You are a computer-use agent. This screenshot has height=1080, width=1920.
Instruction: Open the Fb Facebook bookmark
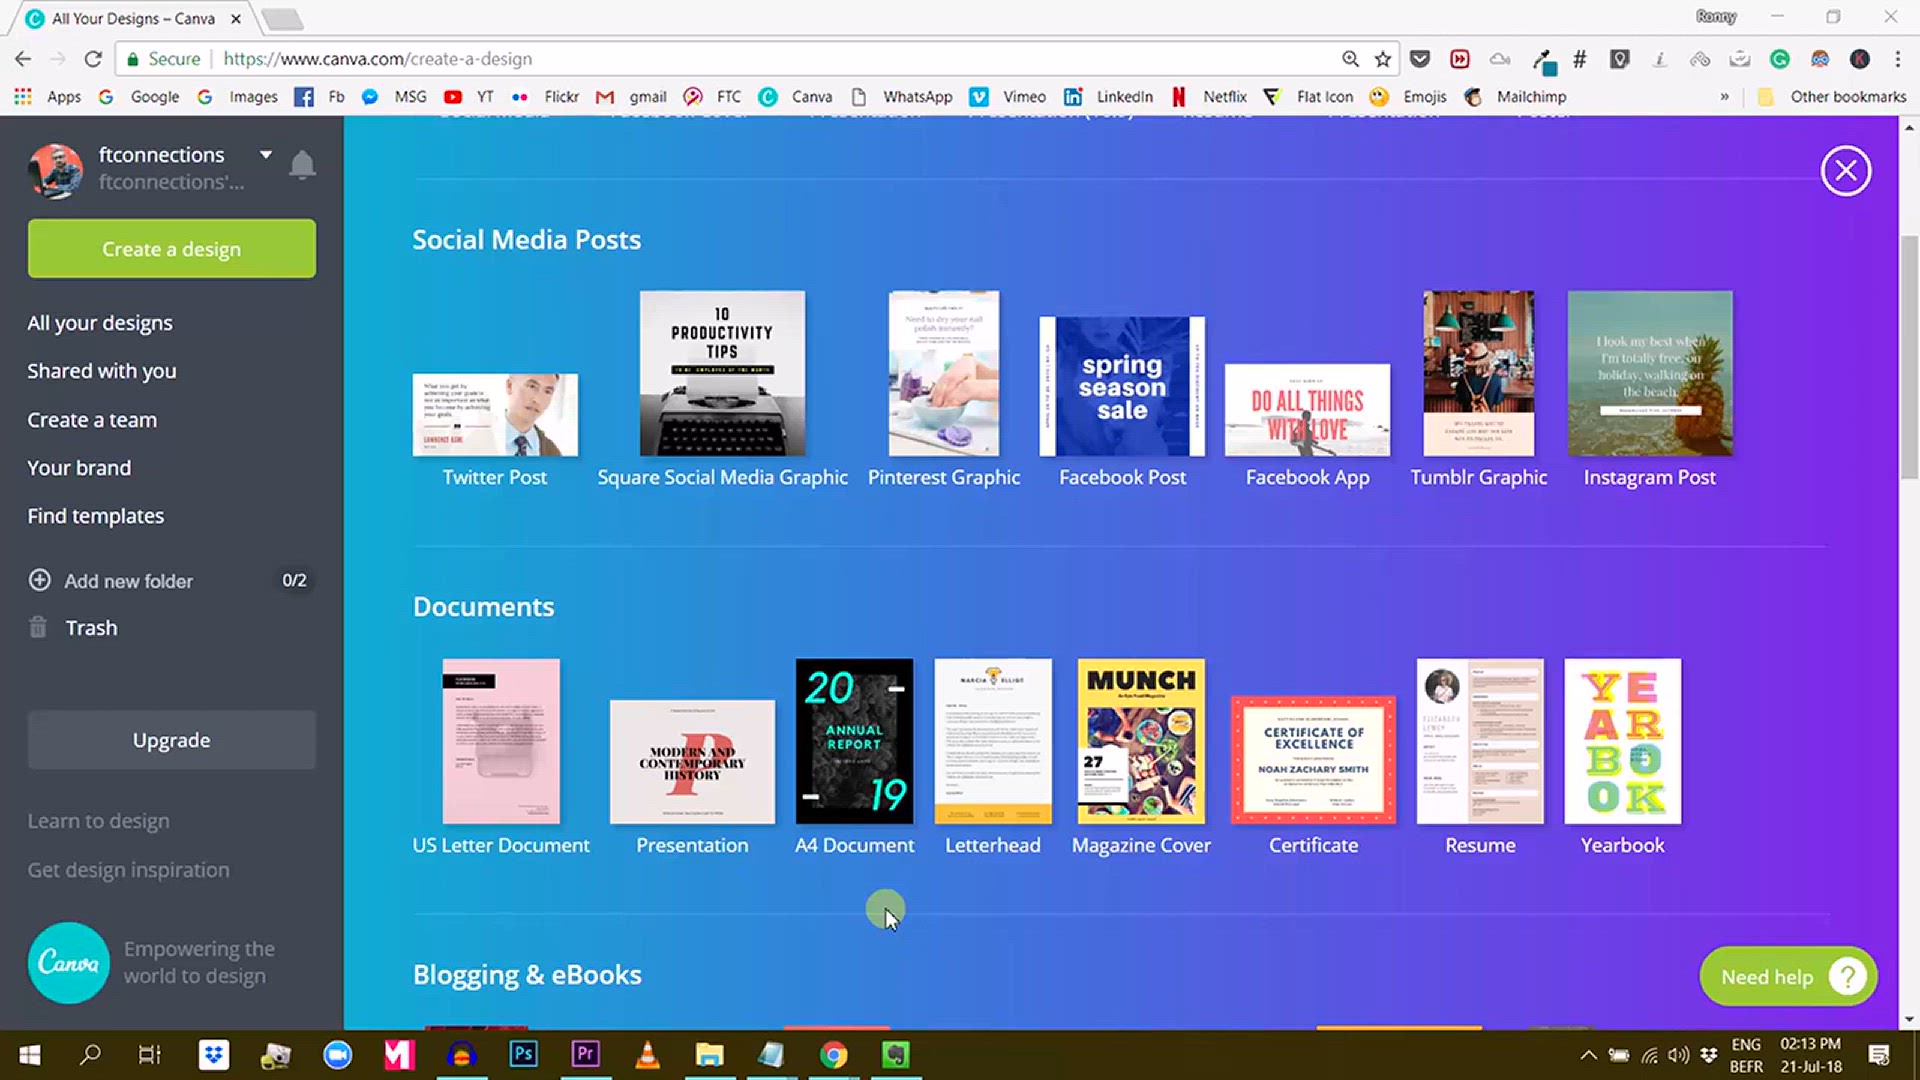(x=320, y=97)
